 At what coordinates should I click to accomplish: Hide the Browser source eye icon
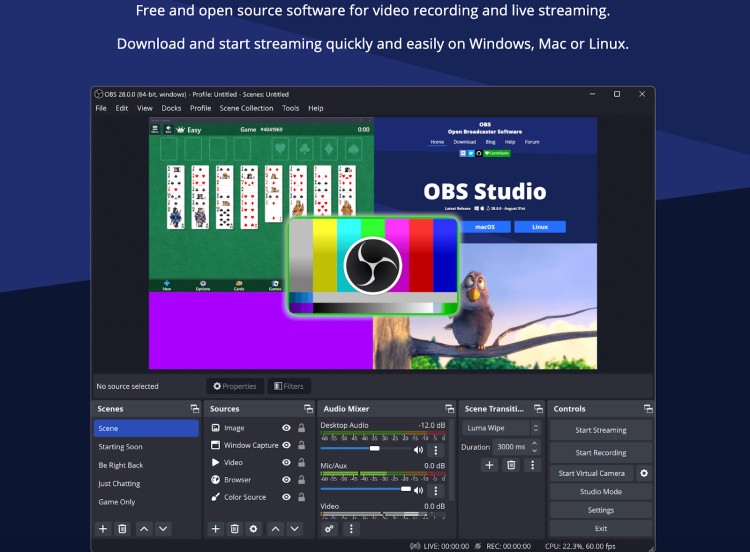point(286,479)
